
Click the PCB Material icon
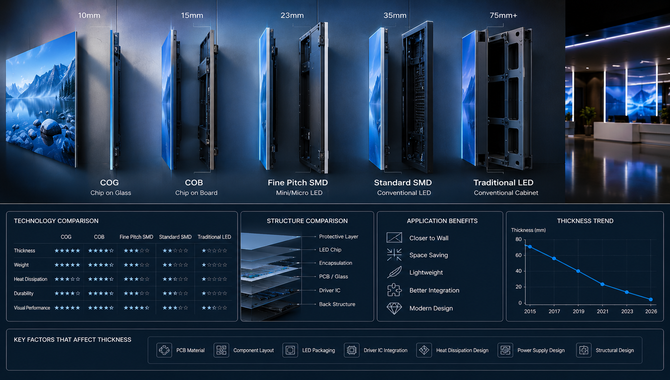(164, 350)
